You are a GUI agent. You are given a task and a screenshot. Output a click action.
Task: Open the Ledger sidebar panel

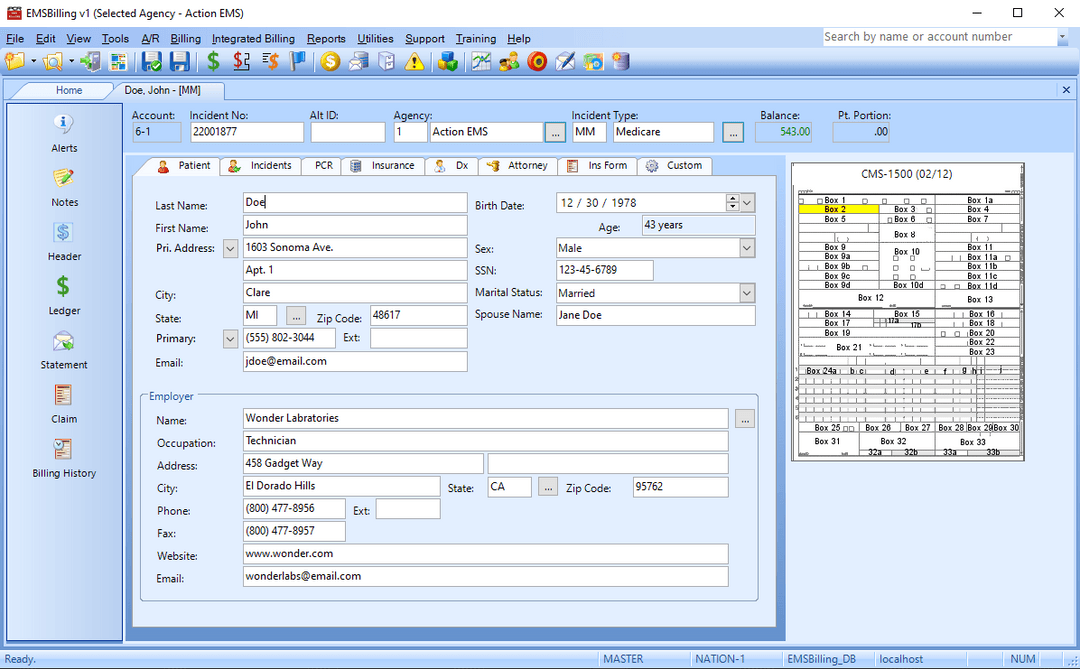tap(63, 294)
